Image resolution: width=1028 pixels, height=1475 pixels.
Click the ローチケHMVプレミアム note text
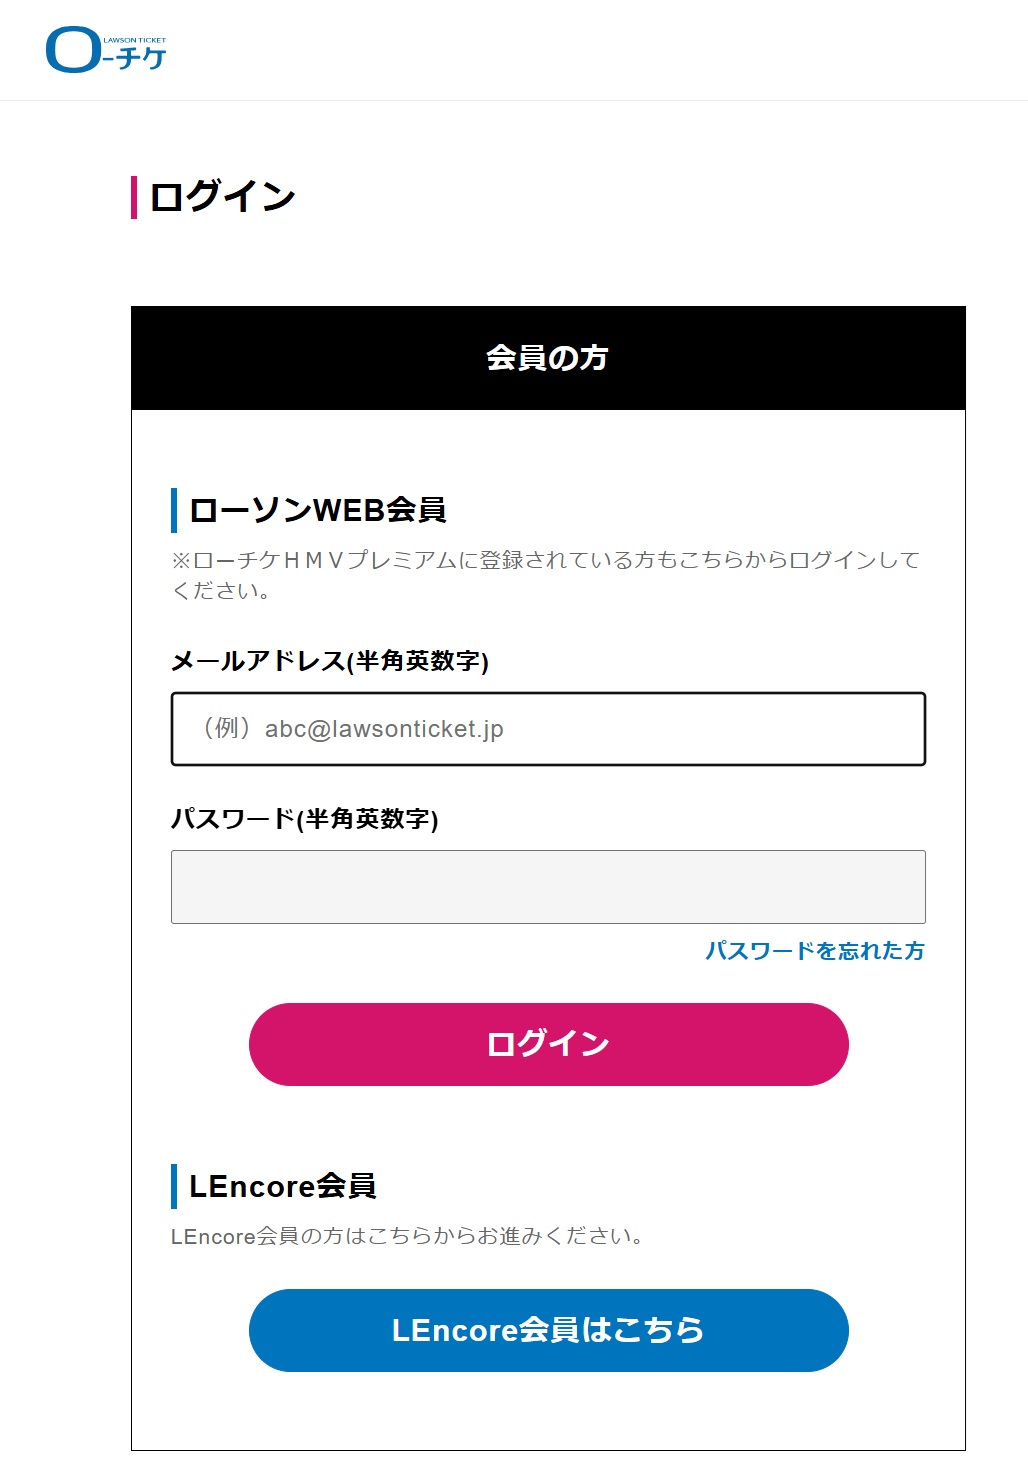[x=546, y=575]
